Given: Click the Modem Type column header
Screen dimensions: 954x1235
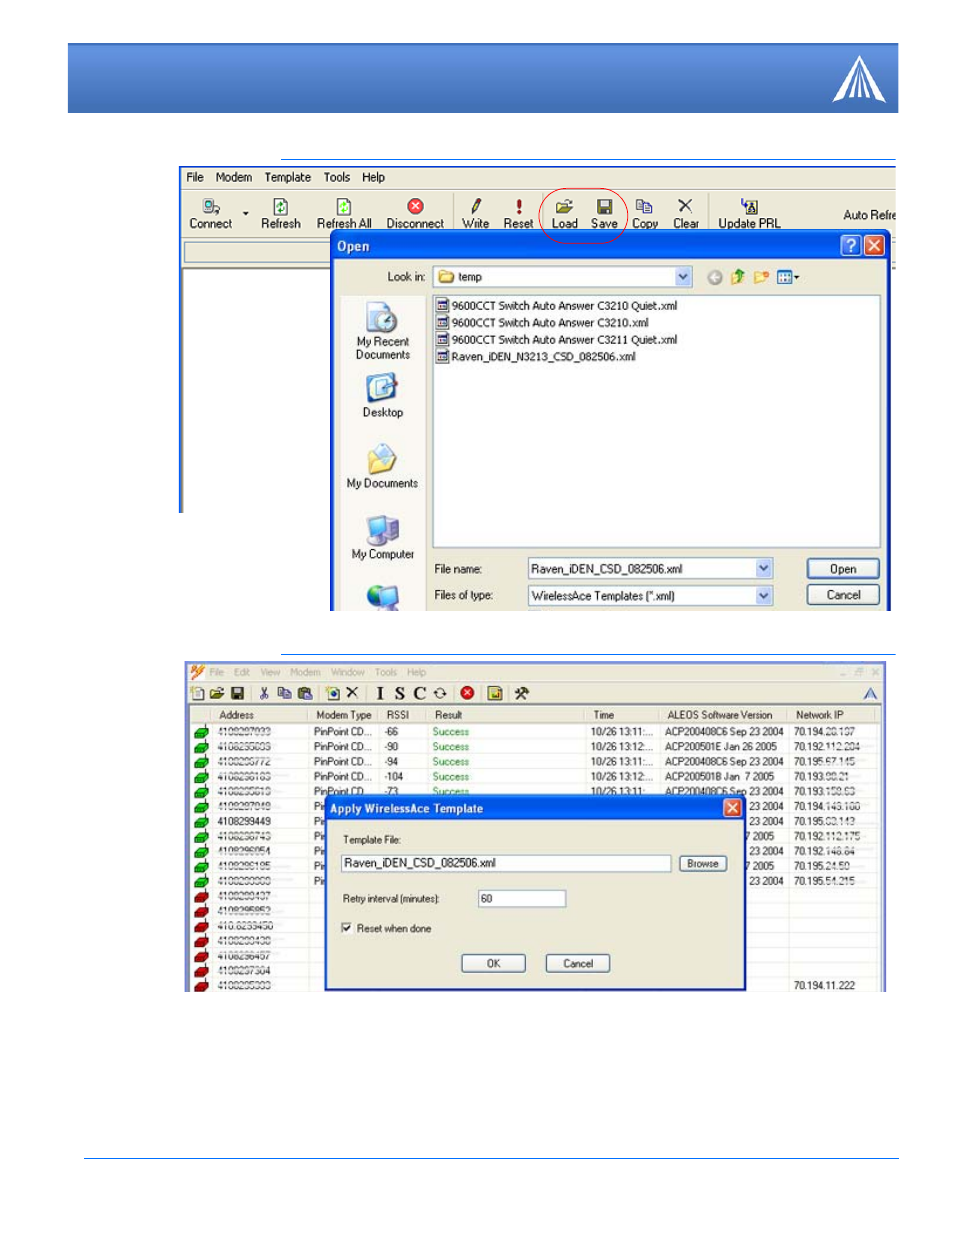Looking at the screenshot, I should pyautogui.click(x=344, y=715).
